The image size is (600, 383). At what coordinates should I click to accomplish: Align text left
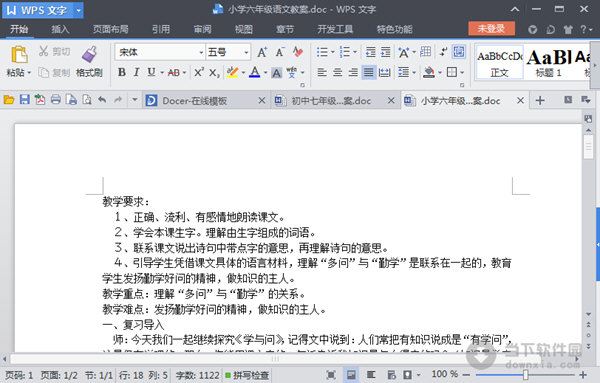(x=322, y=72)
